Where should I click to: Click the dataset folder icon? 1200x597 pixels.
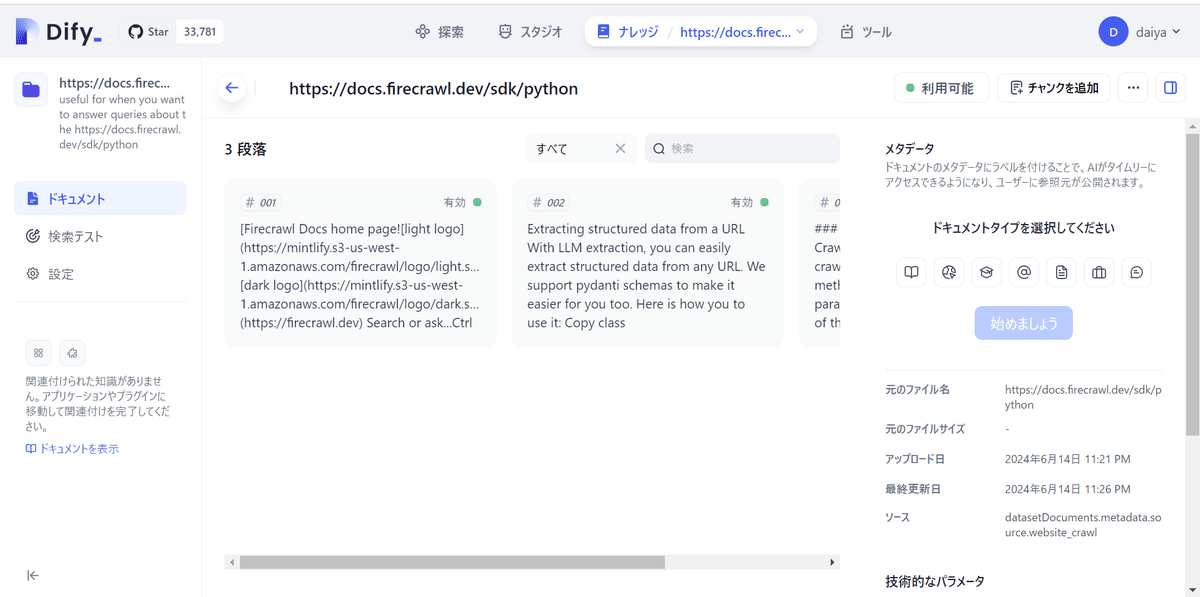pos(31,89)
